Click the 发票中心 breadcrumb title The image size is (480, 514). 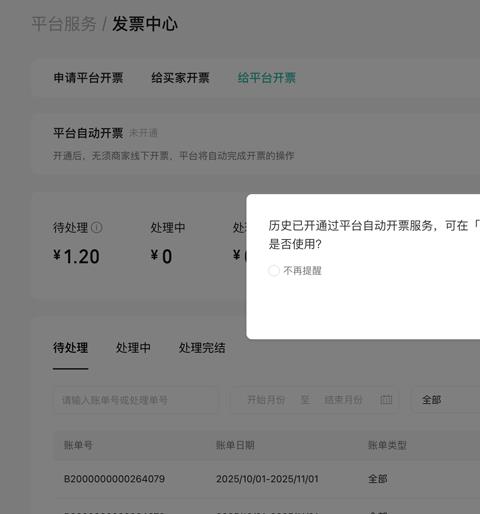tap(145, 24)
